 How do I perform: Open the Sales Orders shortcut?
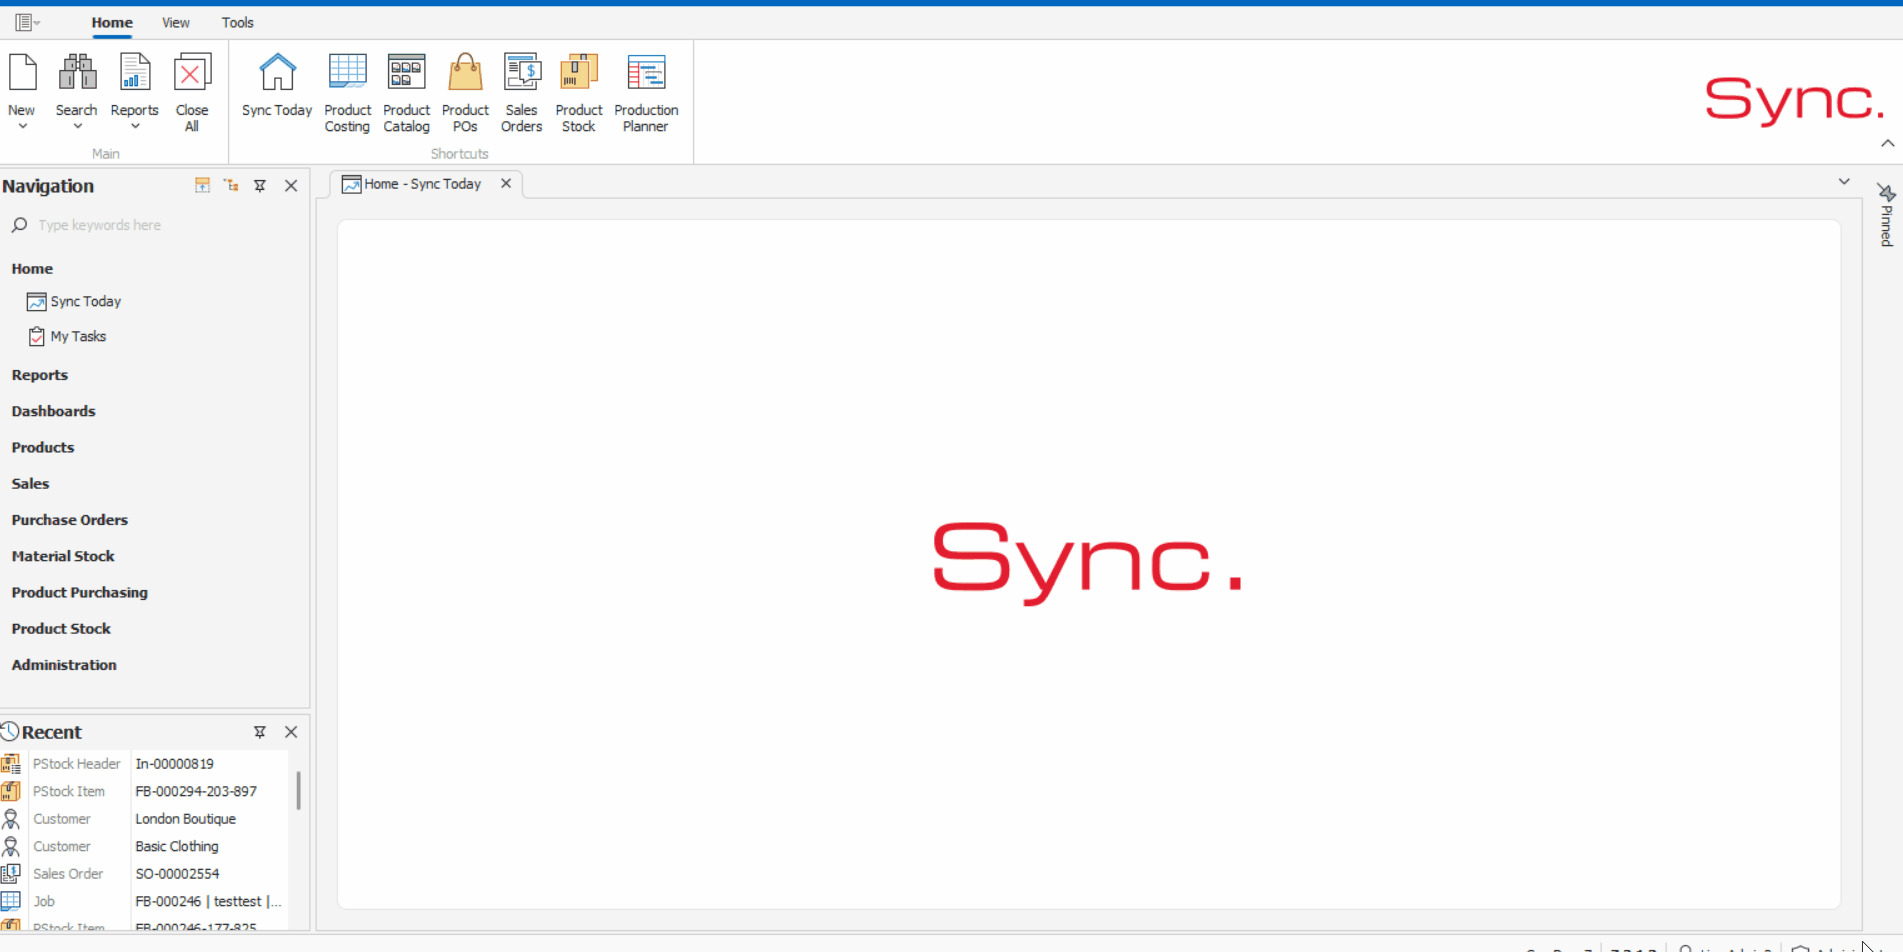pyautogui.click(x=522, y=92)
